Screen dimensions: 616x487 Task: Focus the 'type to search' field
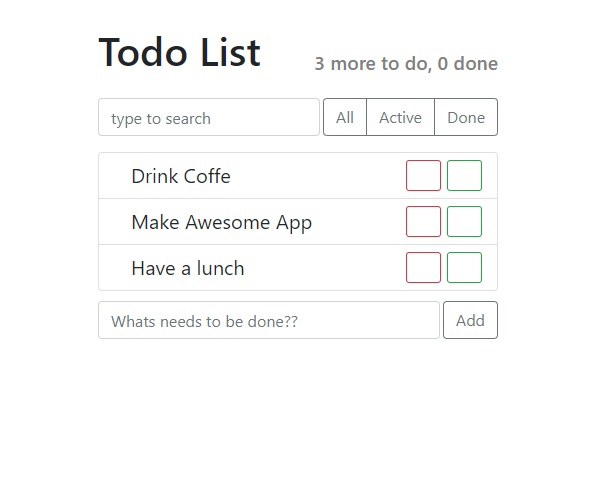(209, 117)
